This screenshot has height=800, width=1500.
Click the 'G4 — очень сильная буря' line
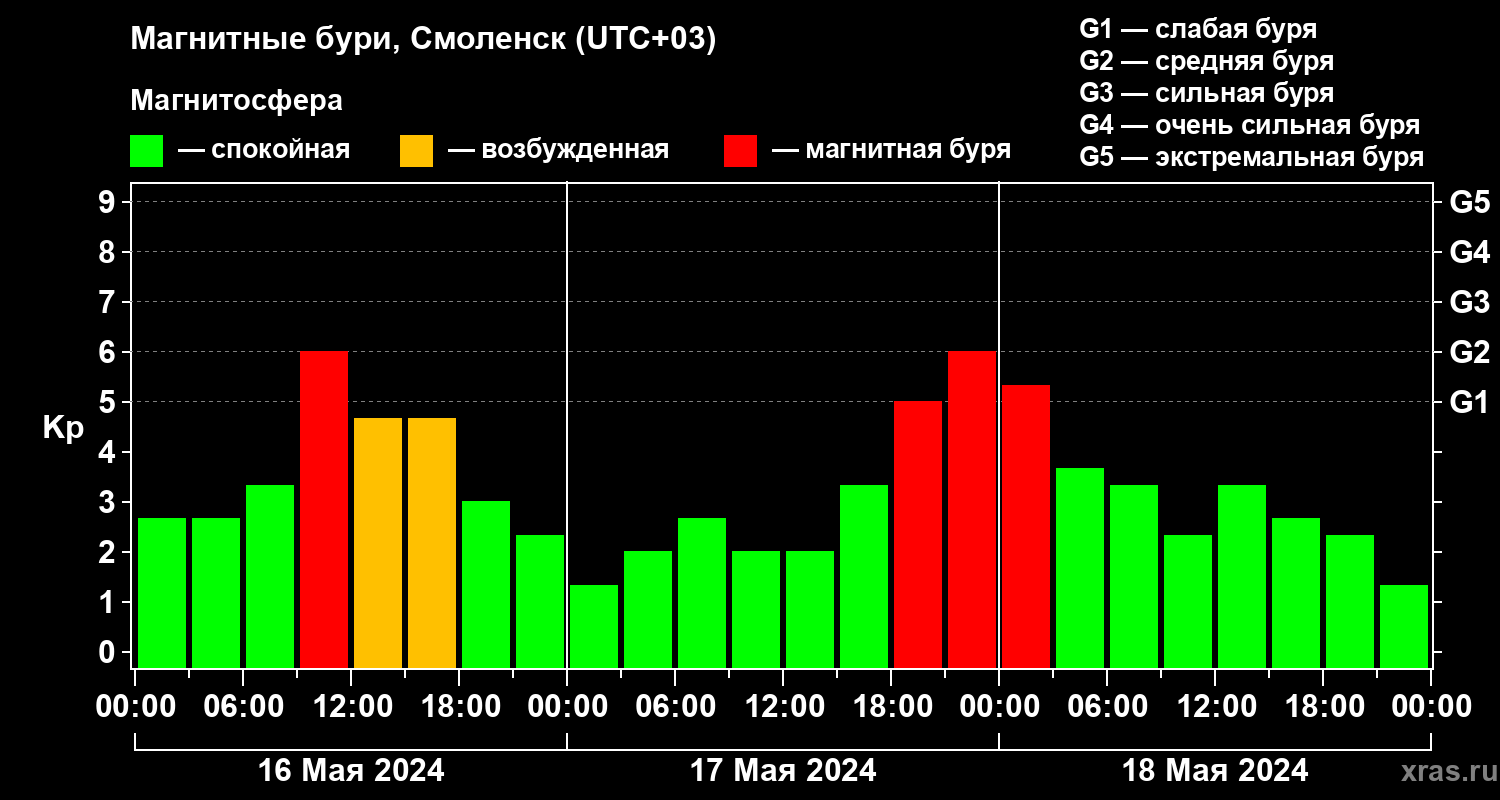coord(1249,125)
